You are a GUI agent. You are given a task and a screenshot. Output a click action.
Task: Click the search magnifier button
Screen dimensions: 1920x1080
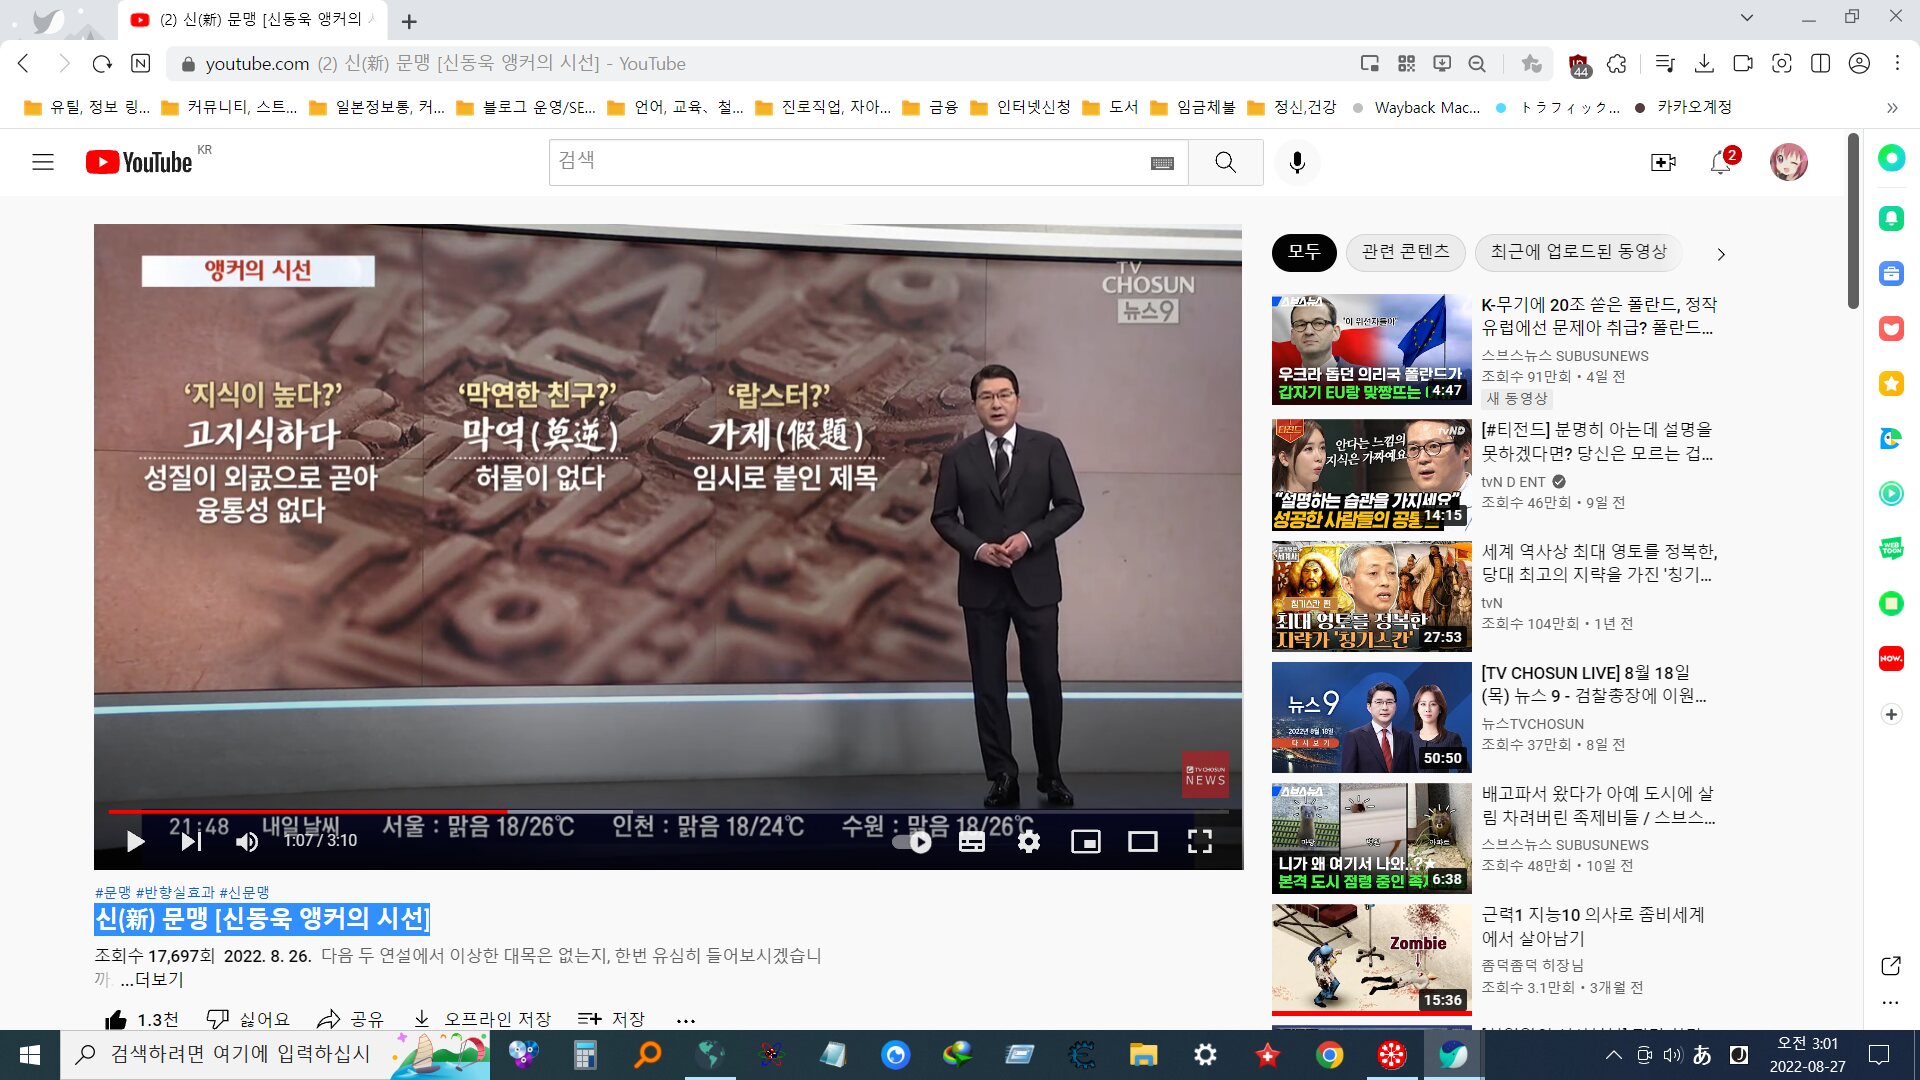(1225, 162)
